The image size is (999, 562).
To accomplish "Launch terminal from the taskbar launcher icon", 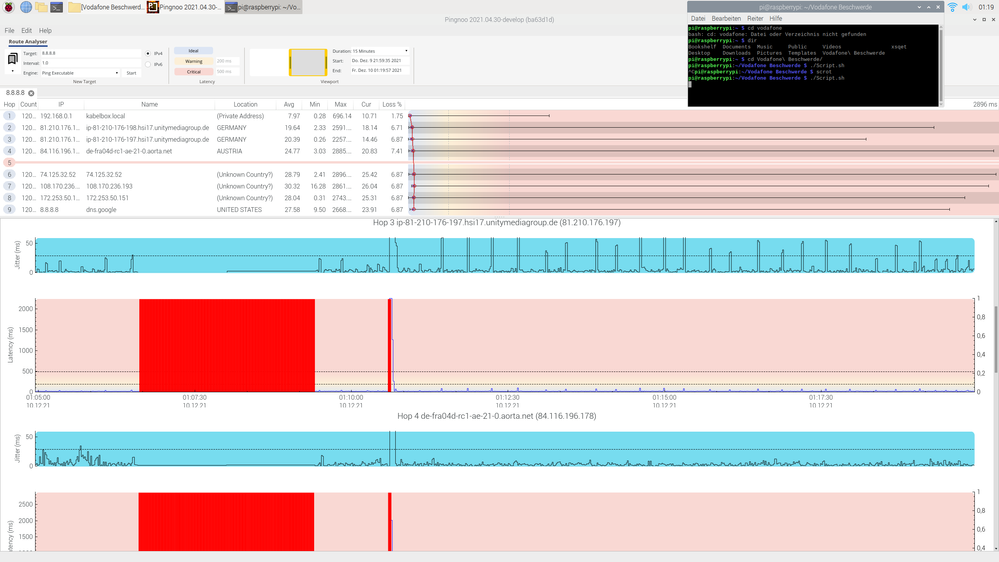I will click(x=57, y=7).
